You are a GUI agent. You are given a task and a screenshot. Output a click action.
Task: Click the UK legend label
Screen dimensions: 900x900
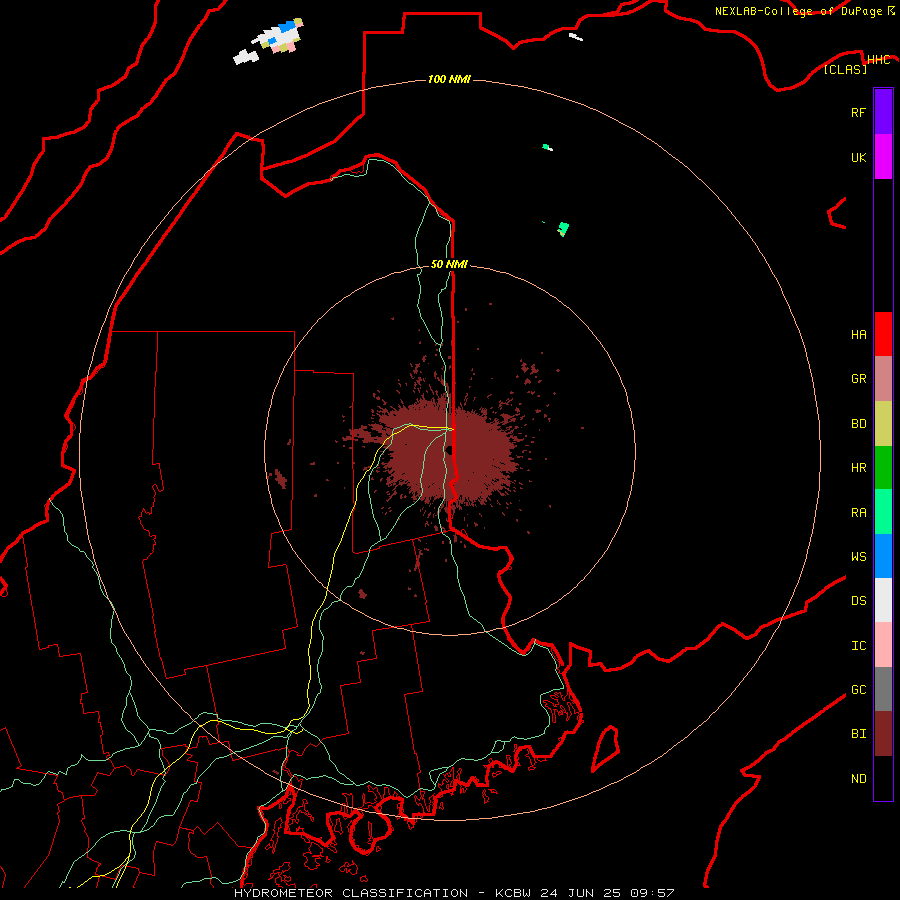click(858, 157)
